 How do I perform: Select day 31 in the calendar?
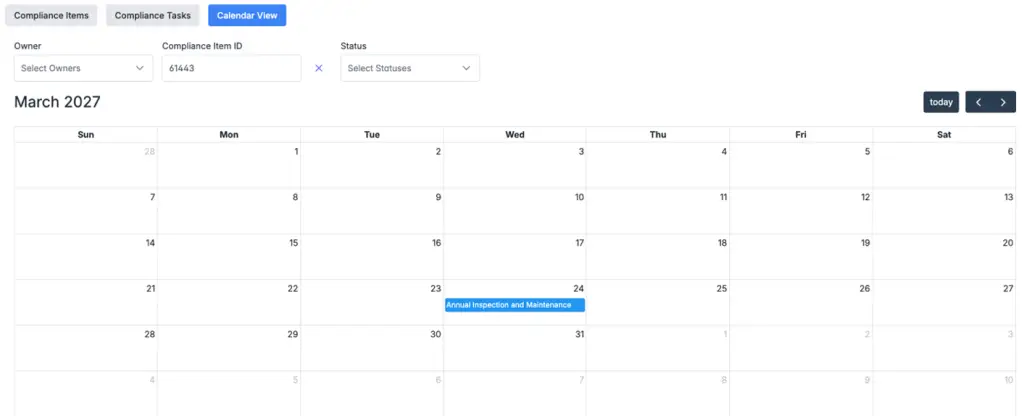pyautogui.click(x=515, y=347)
